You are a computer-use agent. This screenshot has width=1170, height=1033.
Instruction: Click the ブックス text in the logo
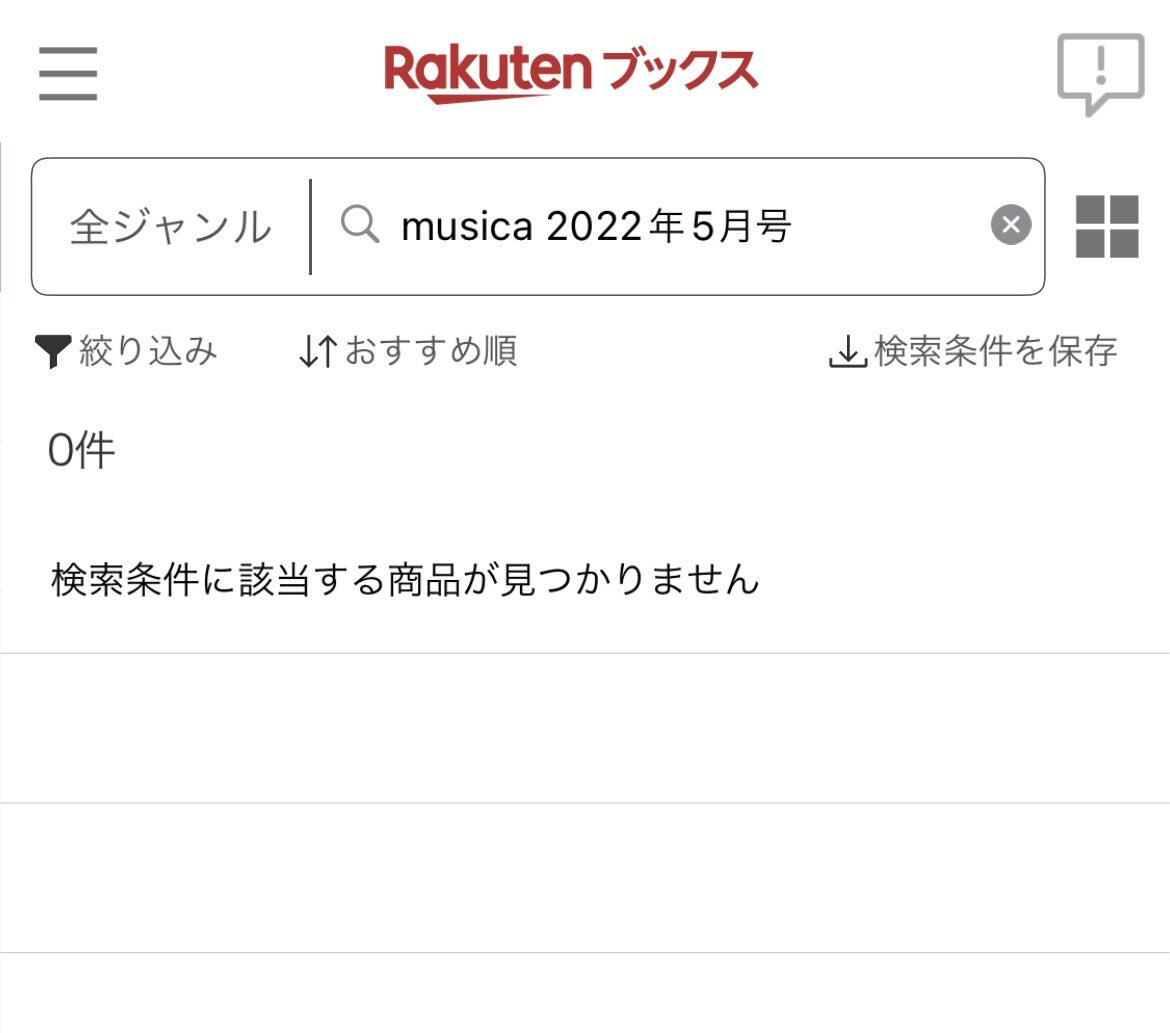(679, 71)
